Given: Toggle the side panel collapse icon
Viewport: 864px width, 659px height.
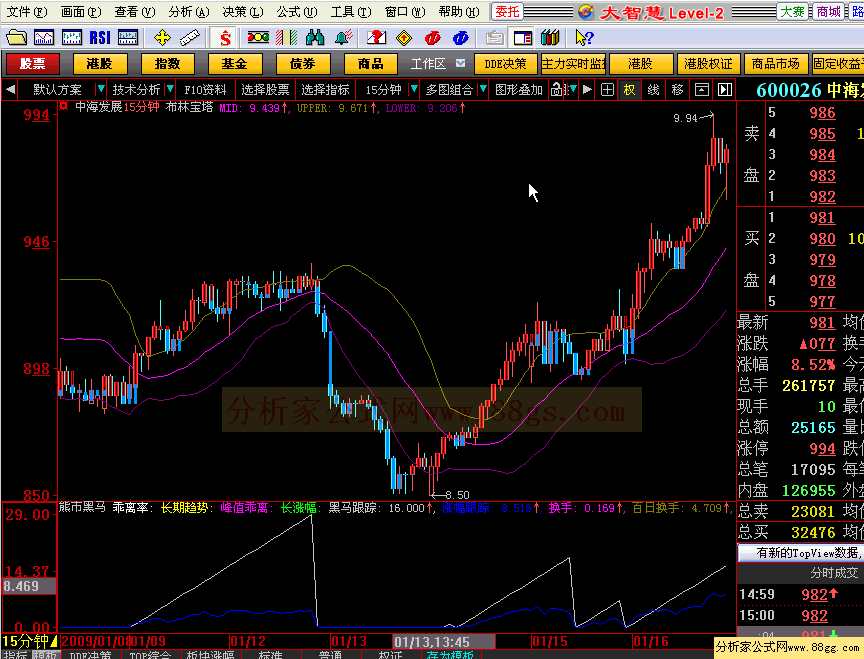Looking at the screenshot, I should point(725,89).
